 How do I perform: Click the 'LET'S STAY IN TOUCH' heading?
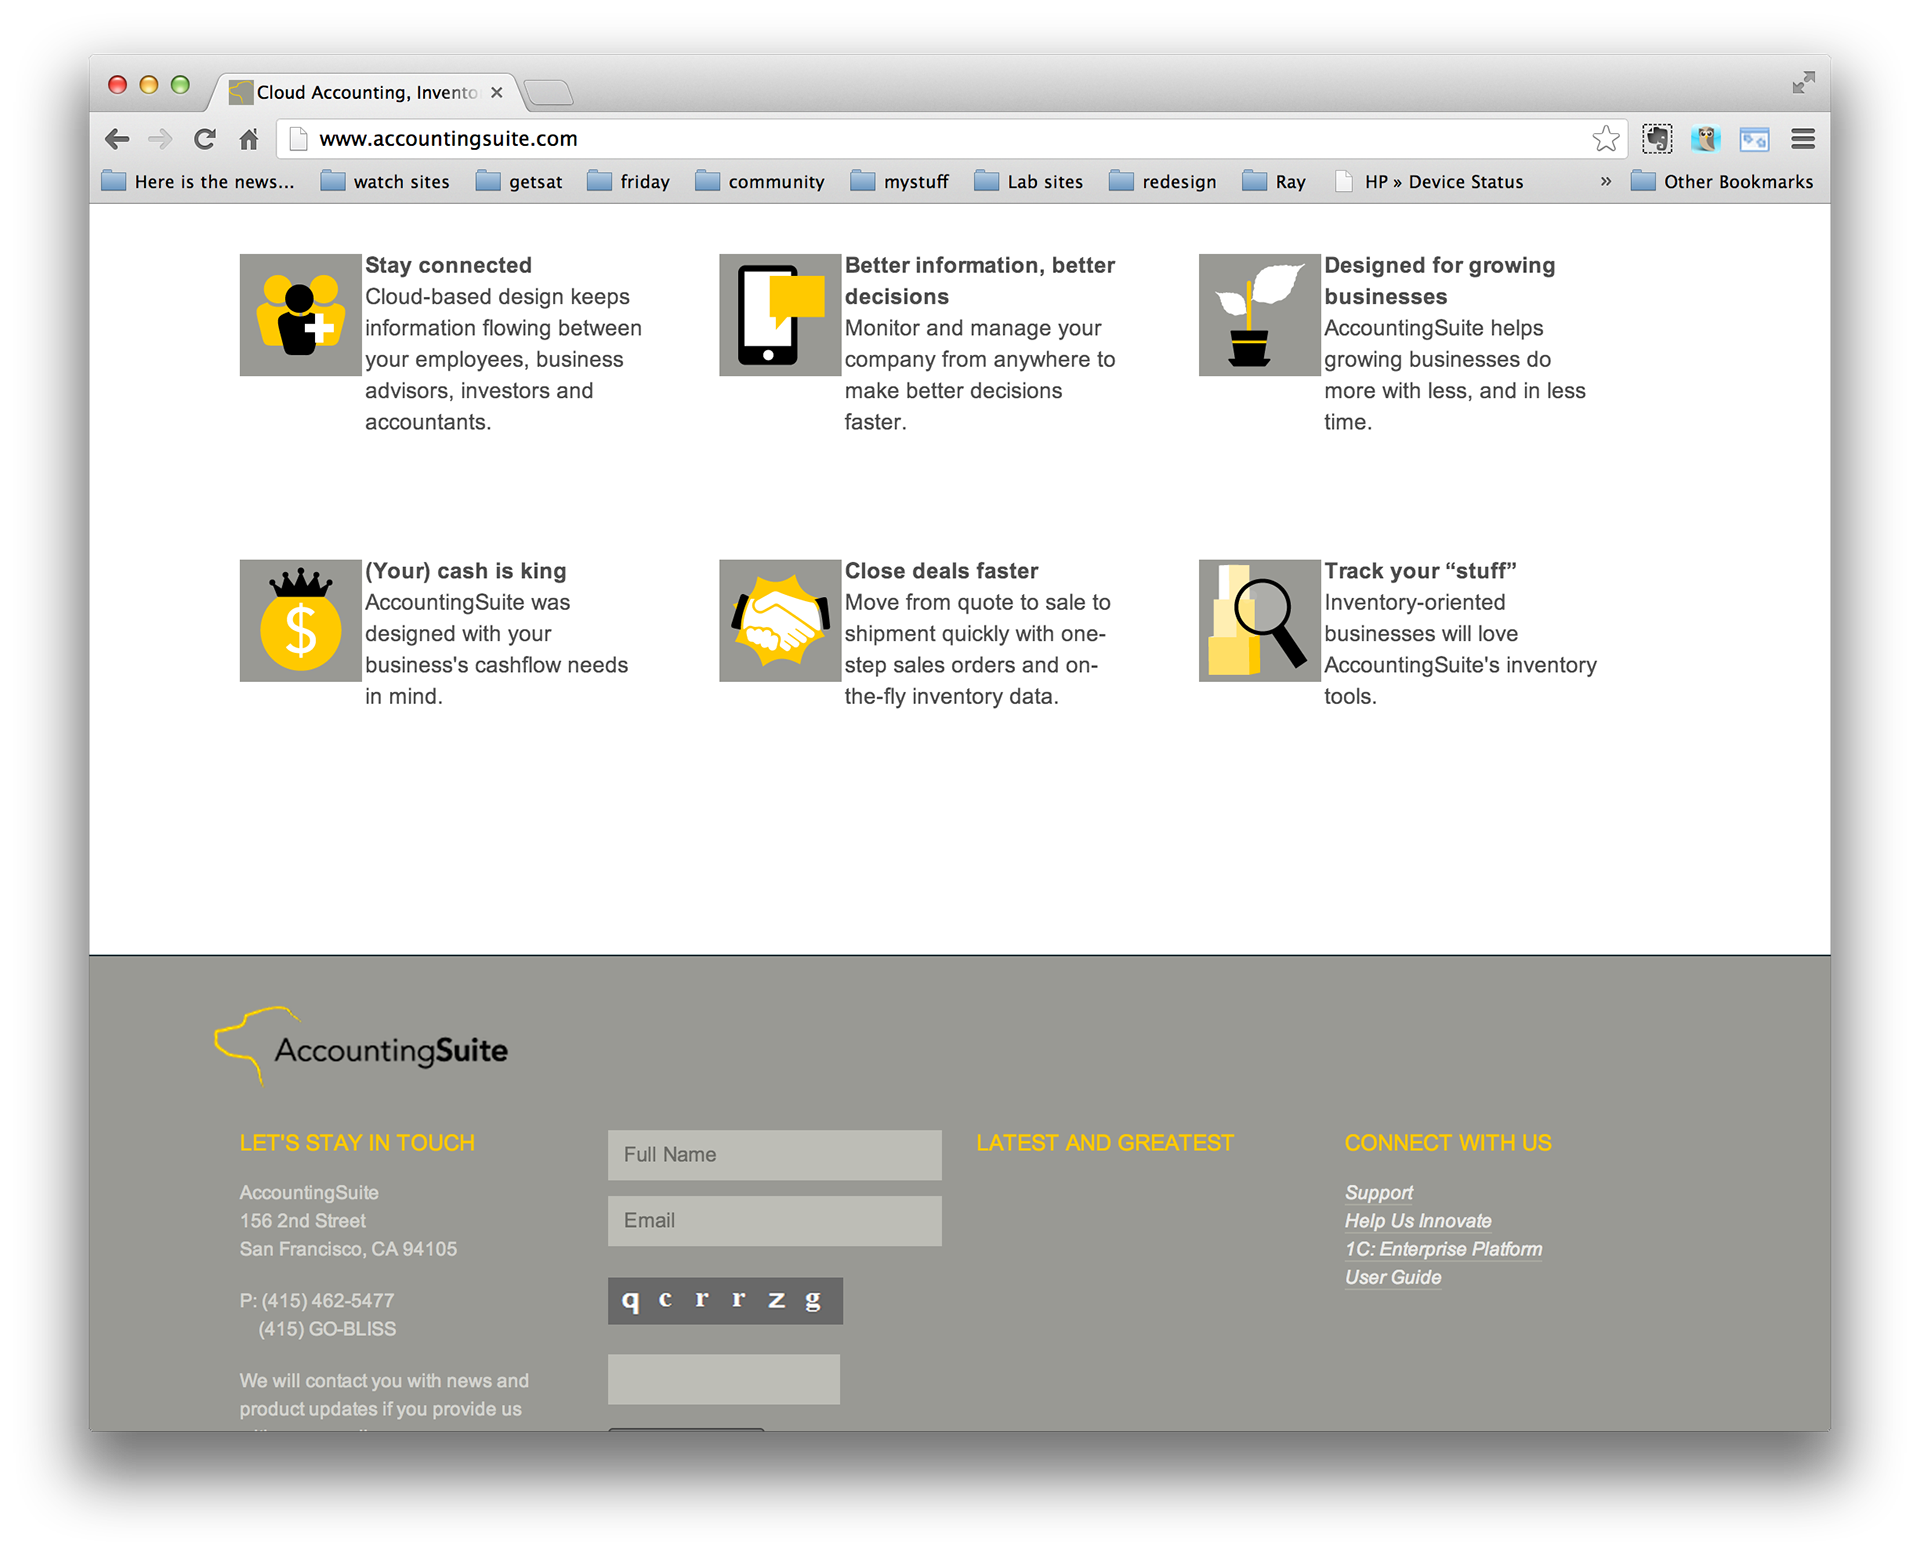[x=357, y=1143]
